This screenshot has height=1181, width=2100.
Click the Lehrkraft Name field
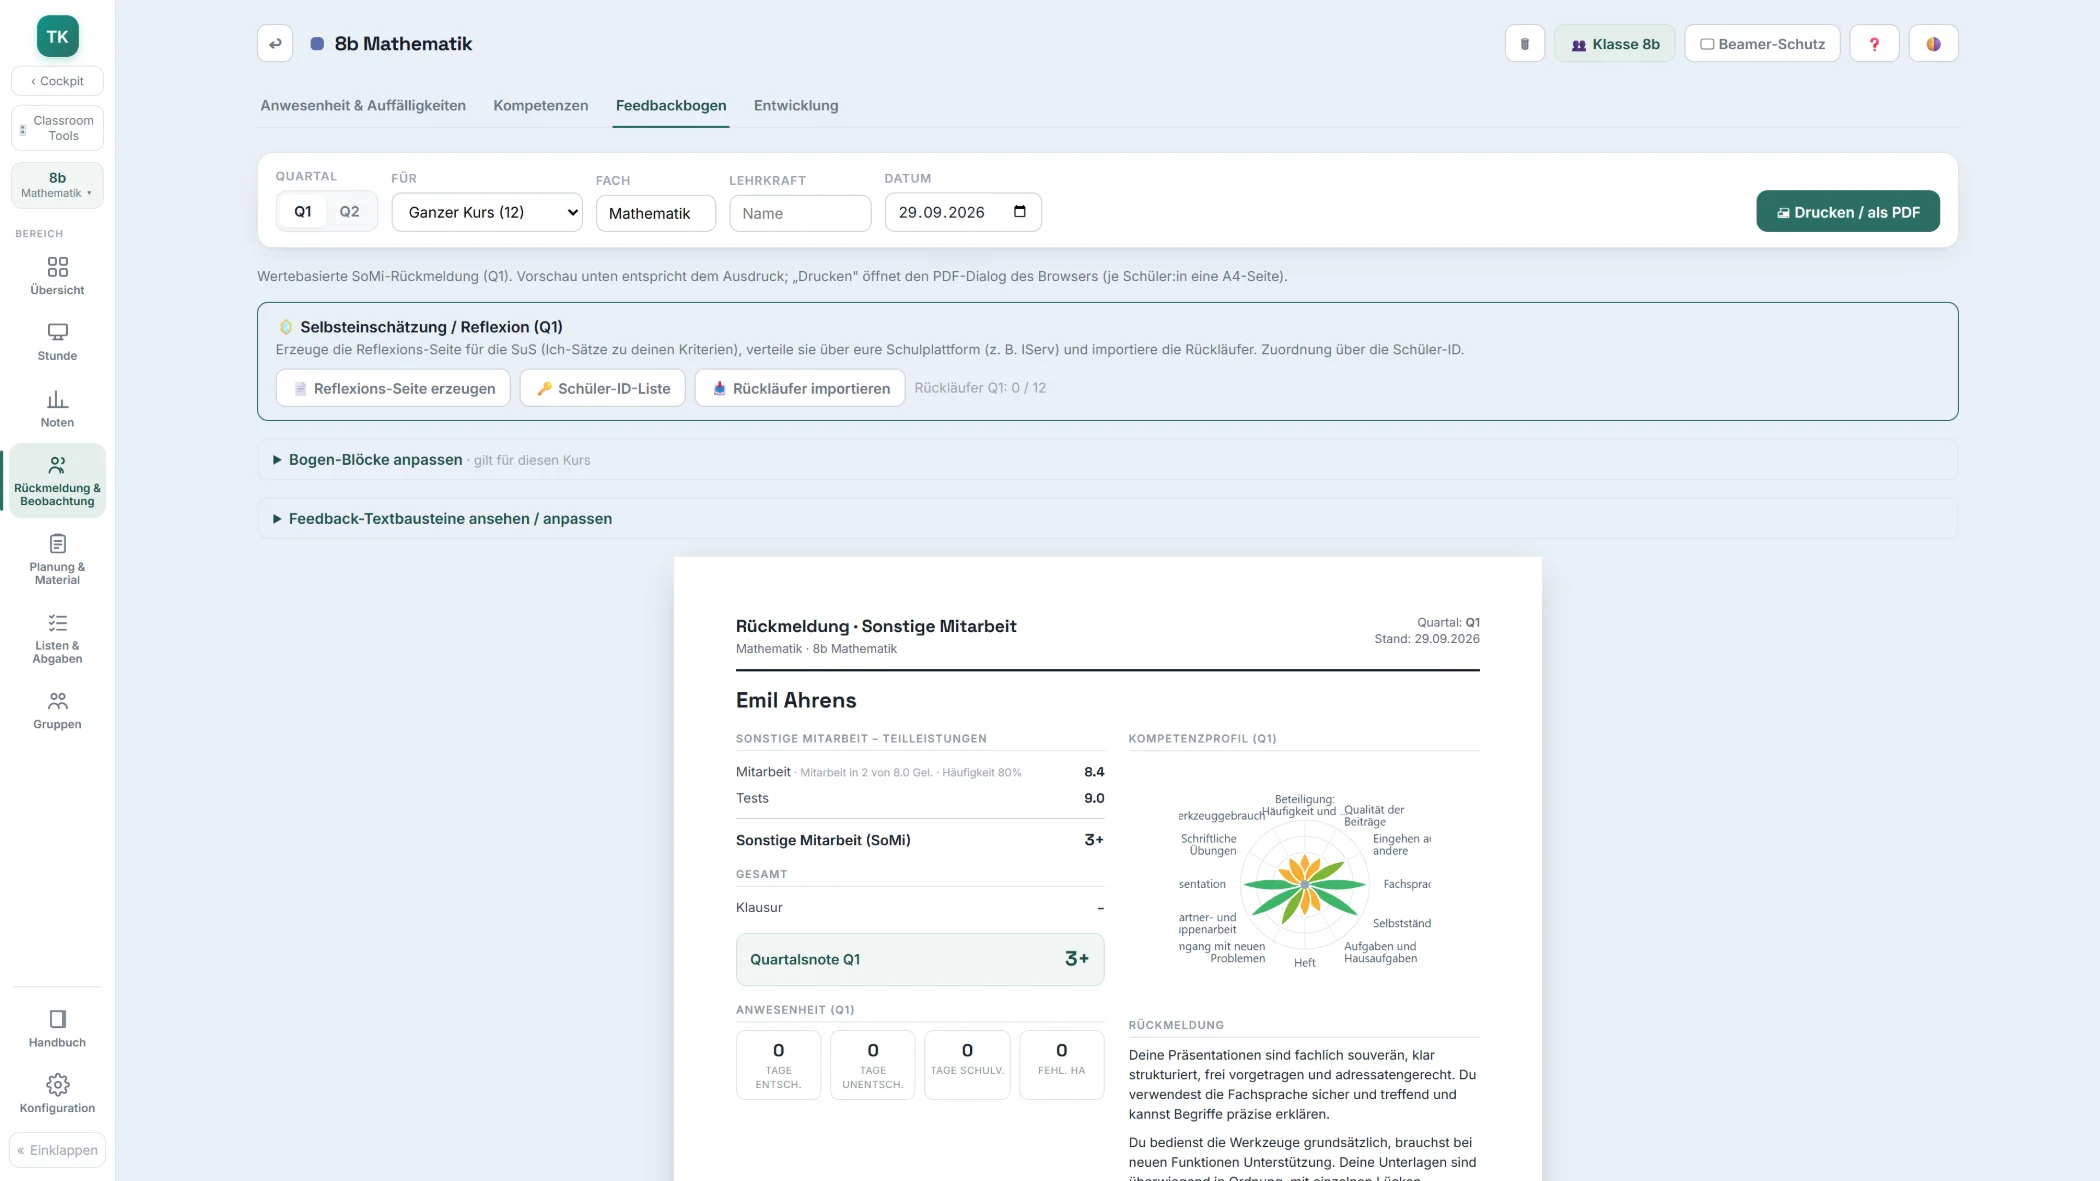[x=800, y=213]
